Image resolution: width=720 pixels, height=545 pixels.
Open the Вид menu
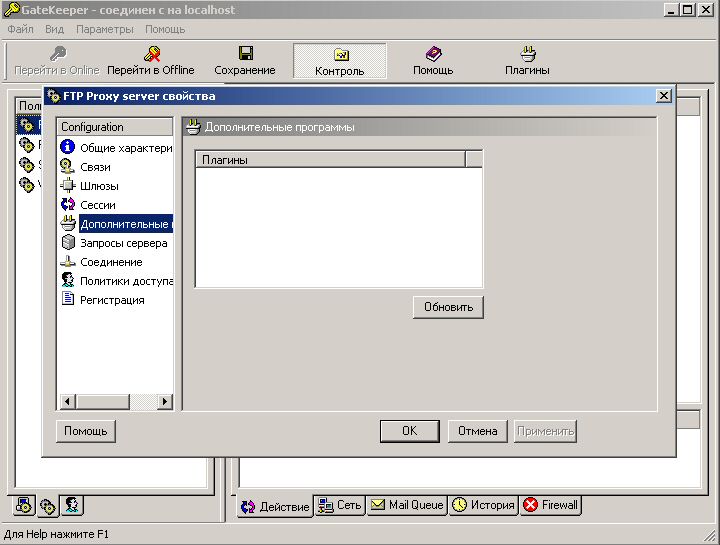54,29
